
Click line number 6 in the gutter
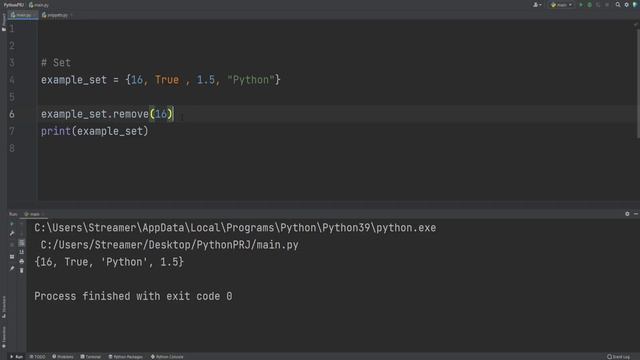(12, 114)
